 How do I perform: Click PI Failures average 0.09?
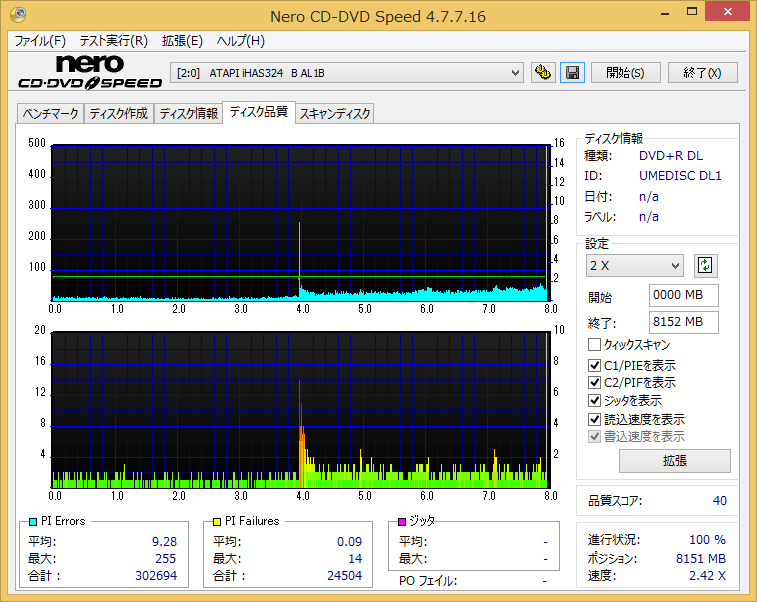(x=349, y=542)
